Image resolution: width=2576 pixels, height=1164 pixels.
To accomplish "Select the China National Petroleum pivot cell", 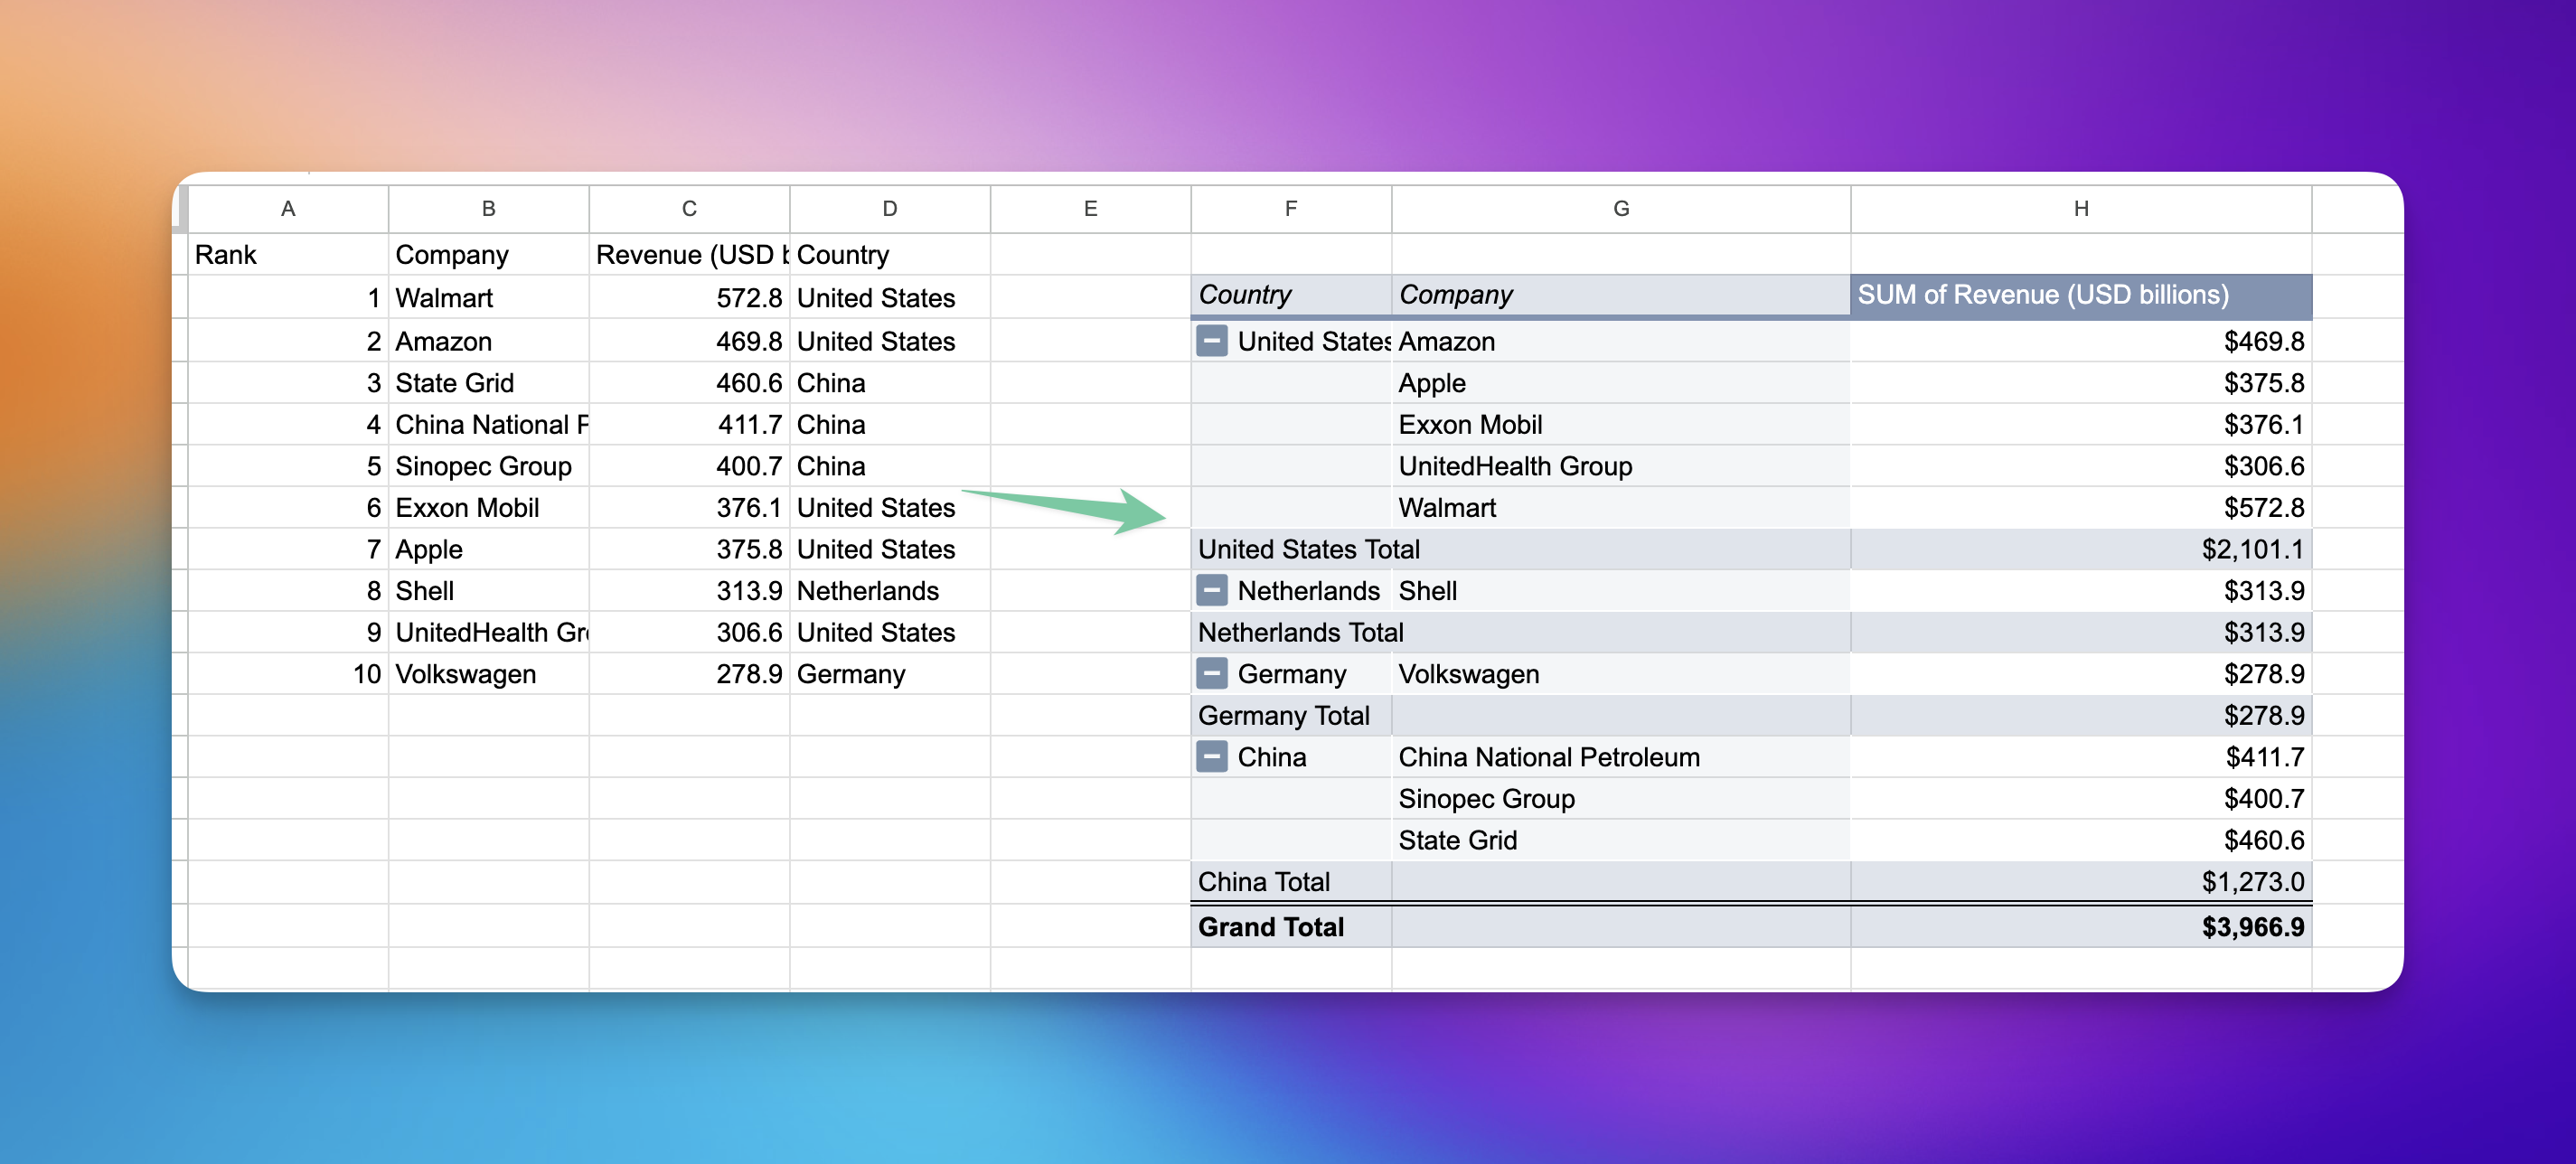I will point(1621,756).
